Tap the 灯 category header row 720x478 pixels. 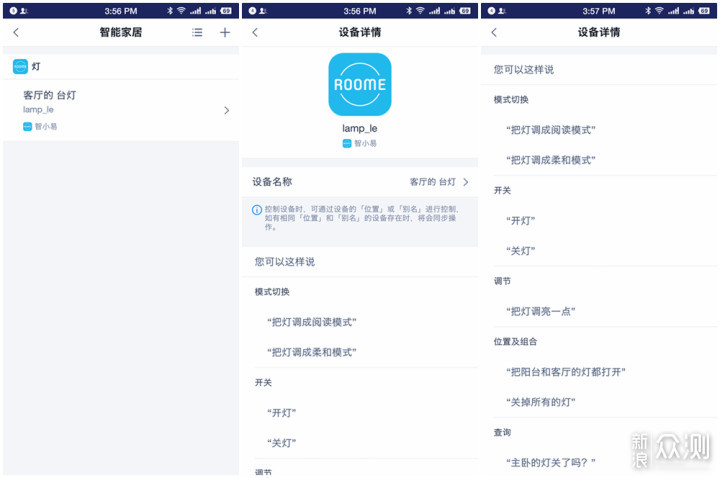click(x=120, y=66)
